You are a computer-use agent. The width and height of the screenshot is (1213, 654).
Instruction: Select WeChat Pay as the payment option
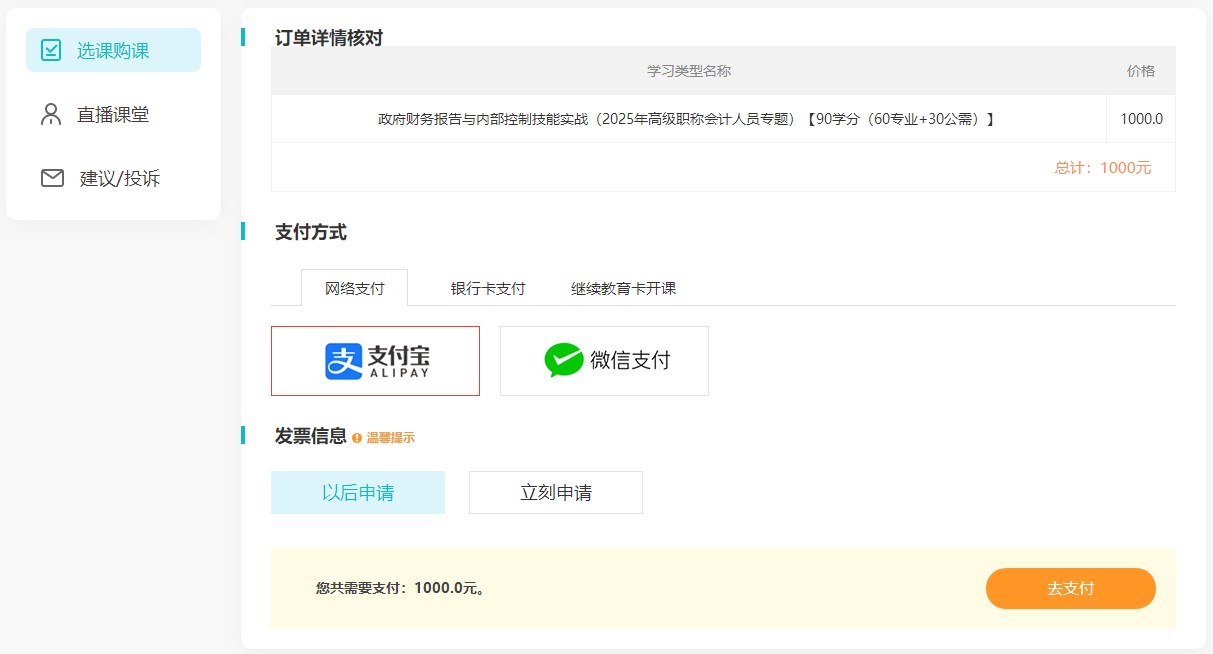click(x=604, y=360)
